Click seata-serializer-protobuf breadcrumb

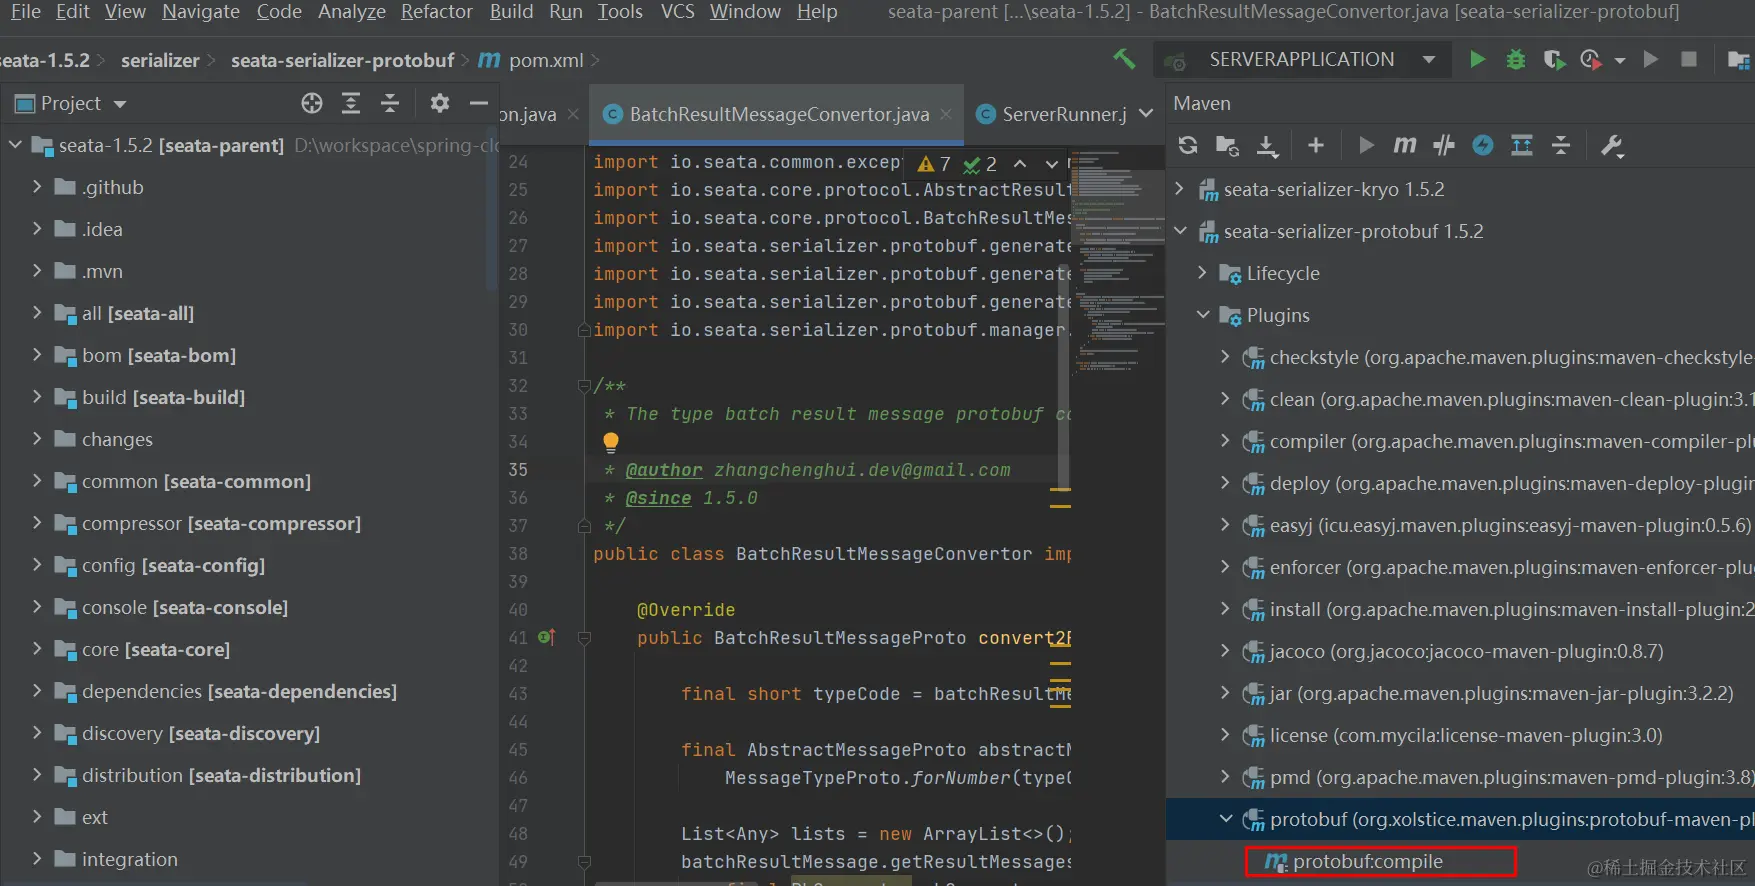click(x=342, y=61)
